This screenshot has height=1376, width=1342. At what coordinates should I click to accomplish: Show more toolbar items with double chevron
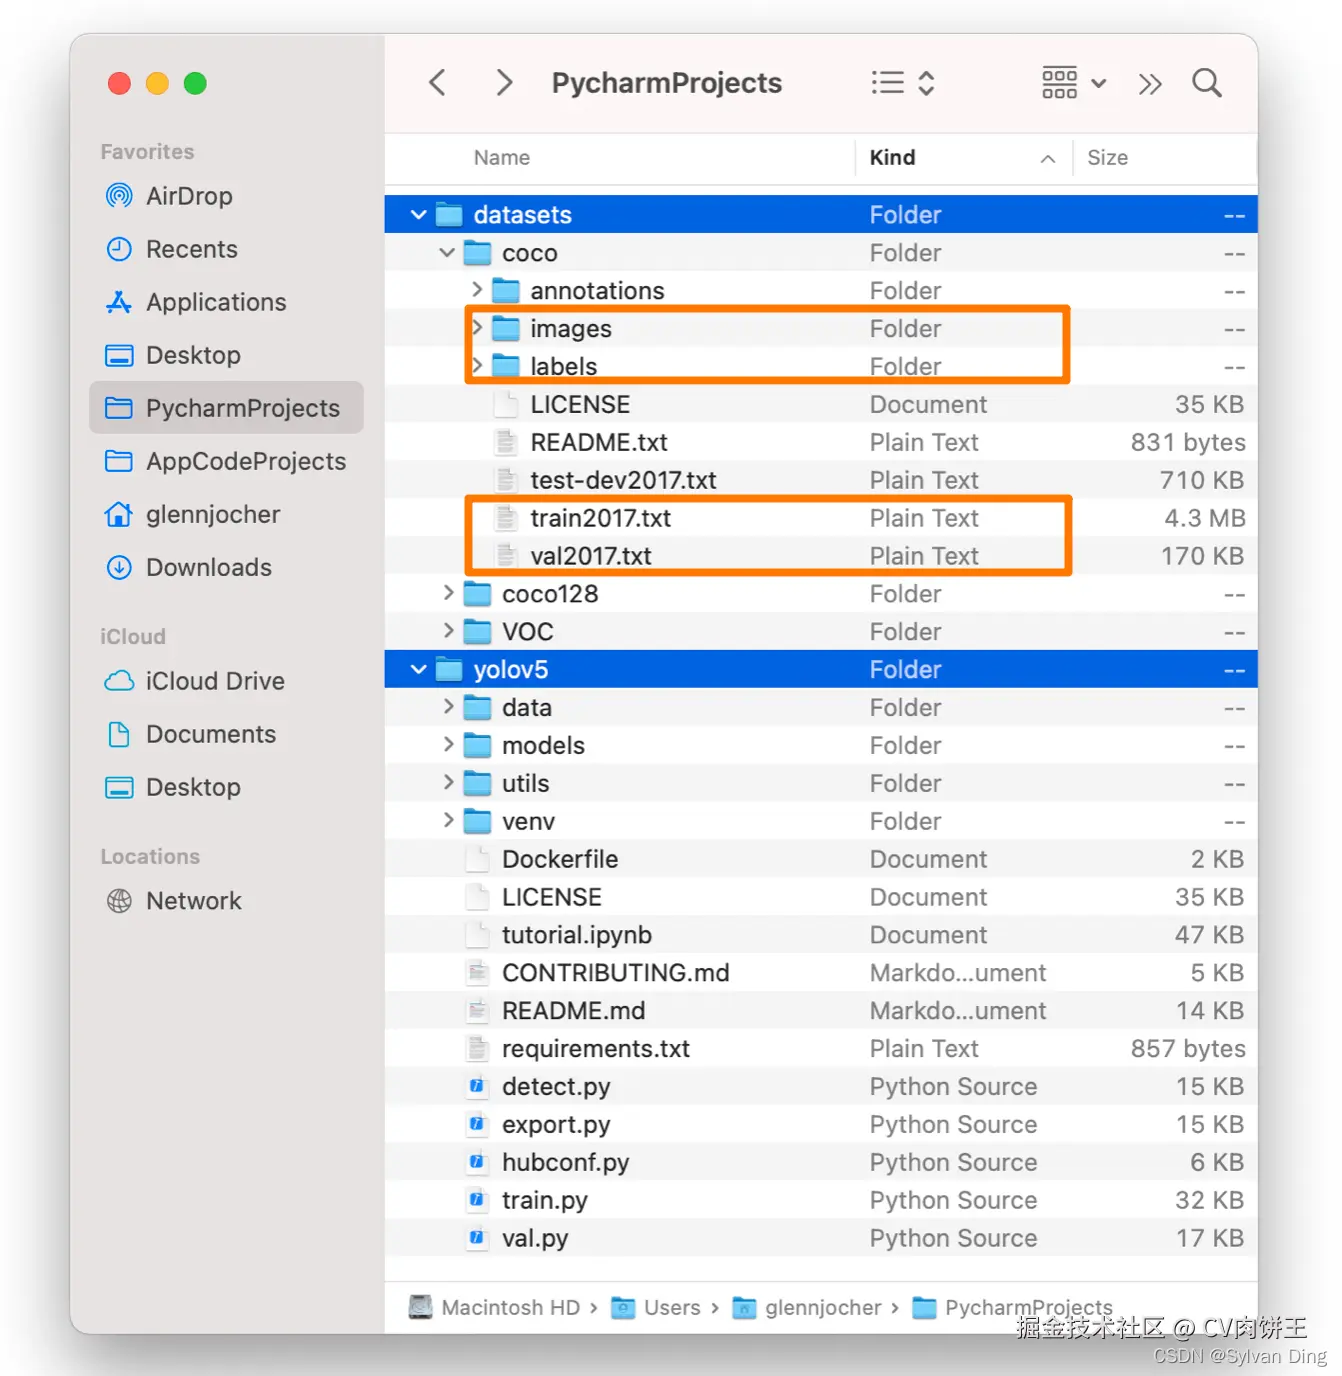(1150, 84)
